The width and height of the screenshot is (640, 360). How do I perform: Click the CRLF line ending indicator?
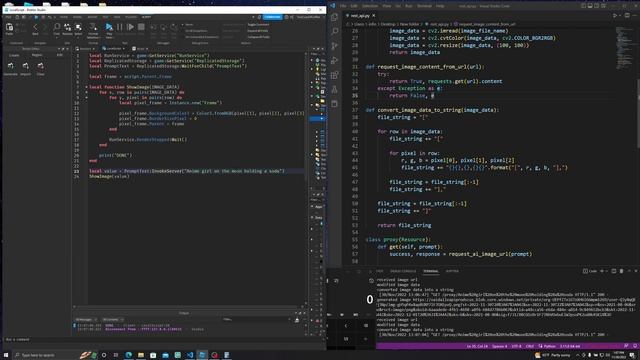point(530,346)
